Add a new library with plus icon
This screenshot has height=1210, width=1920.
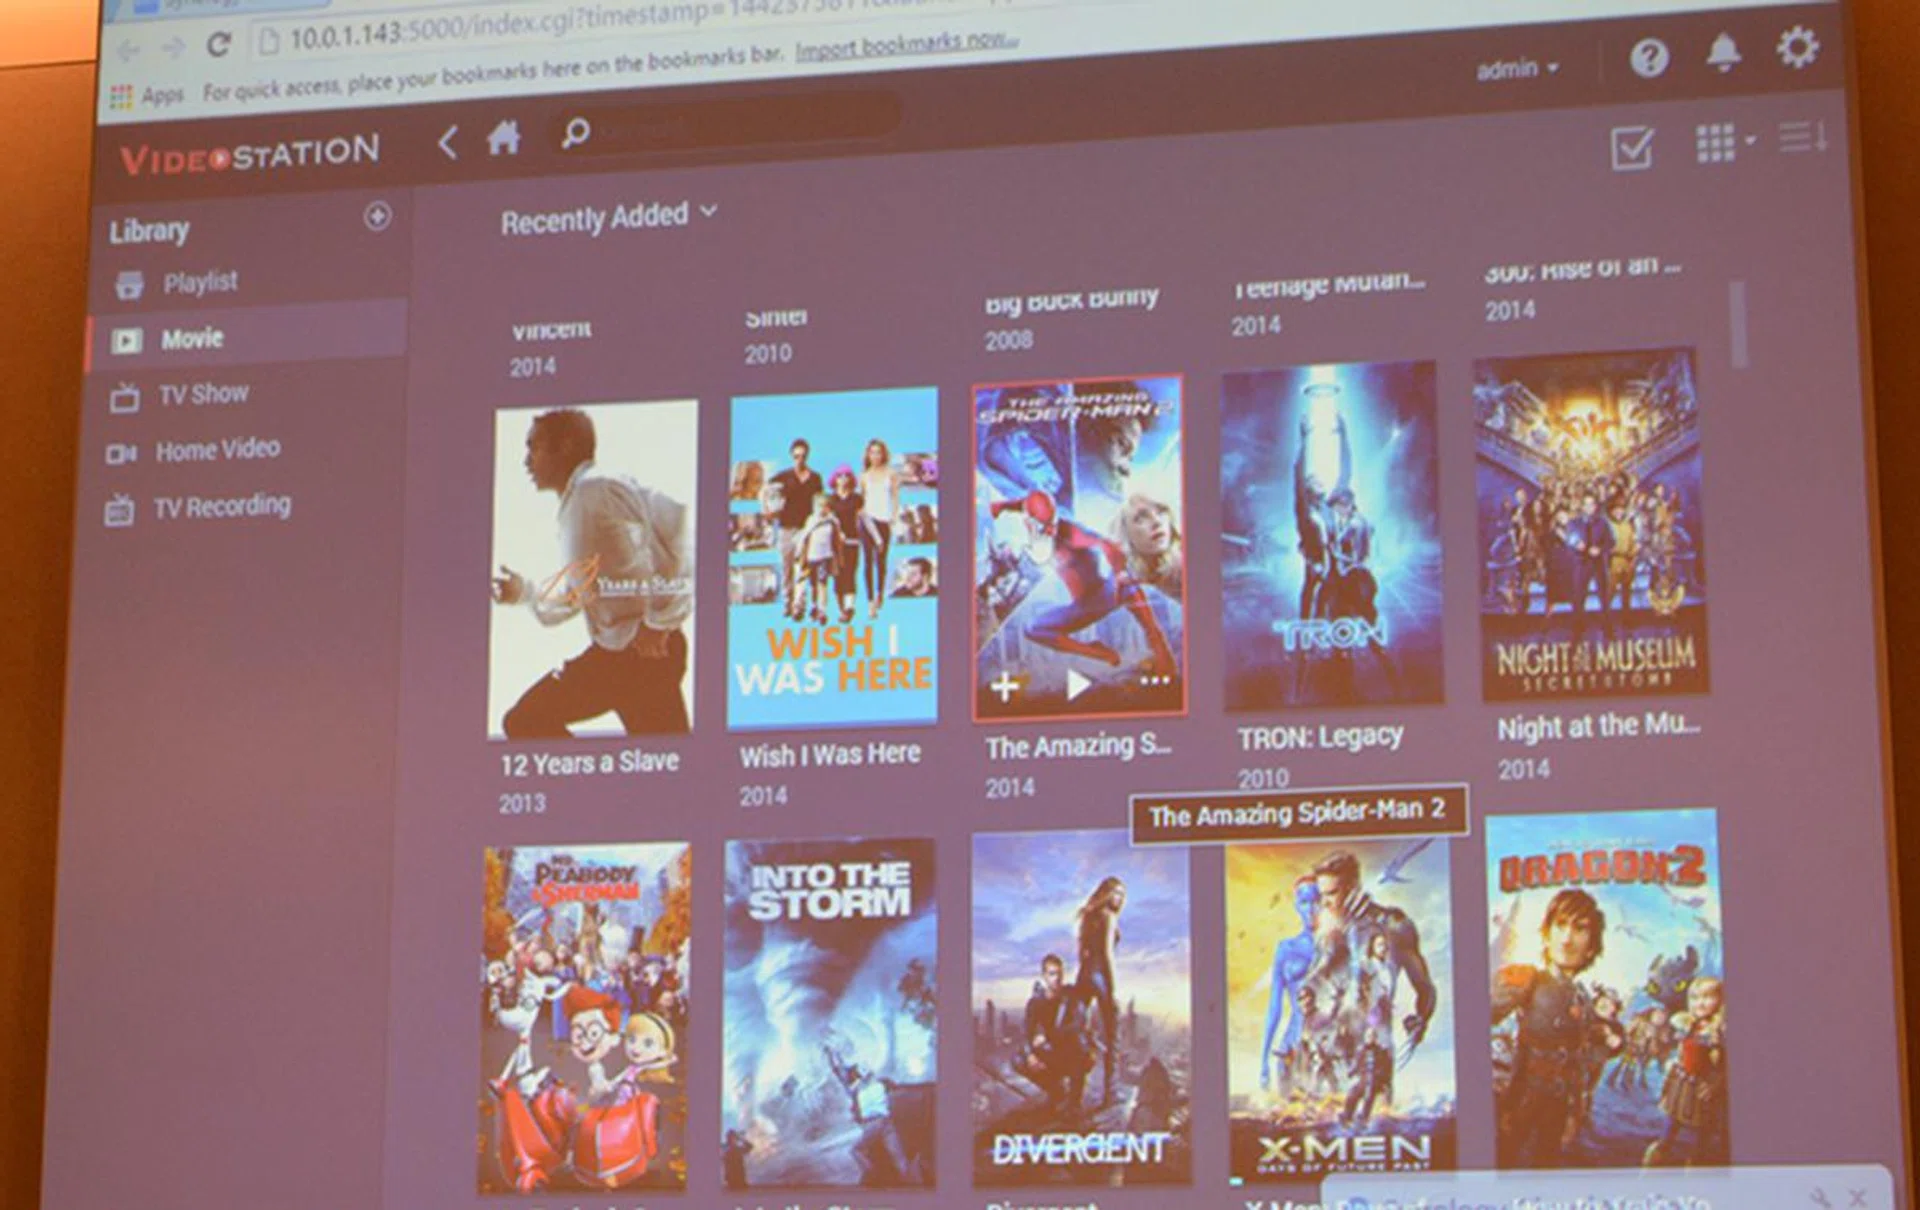(377, 216)
